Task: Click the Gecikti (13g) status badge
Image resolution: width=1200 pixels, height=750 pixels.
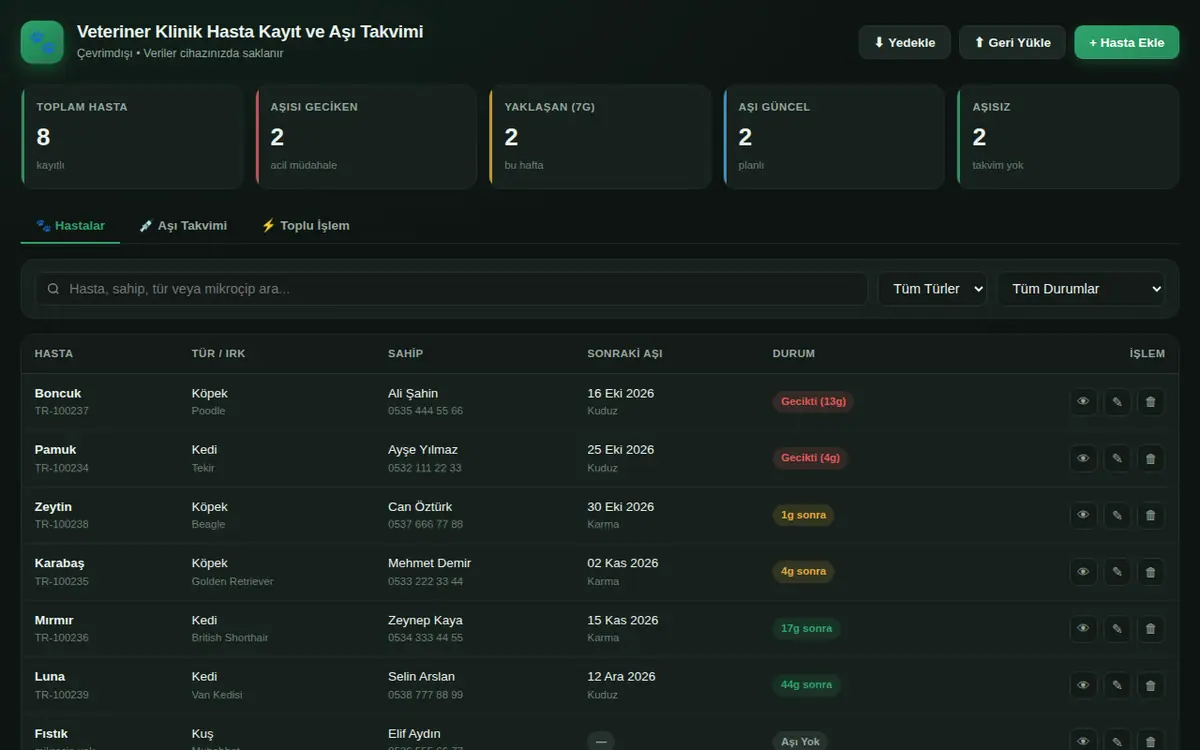Action: pos(813,402)
